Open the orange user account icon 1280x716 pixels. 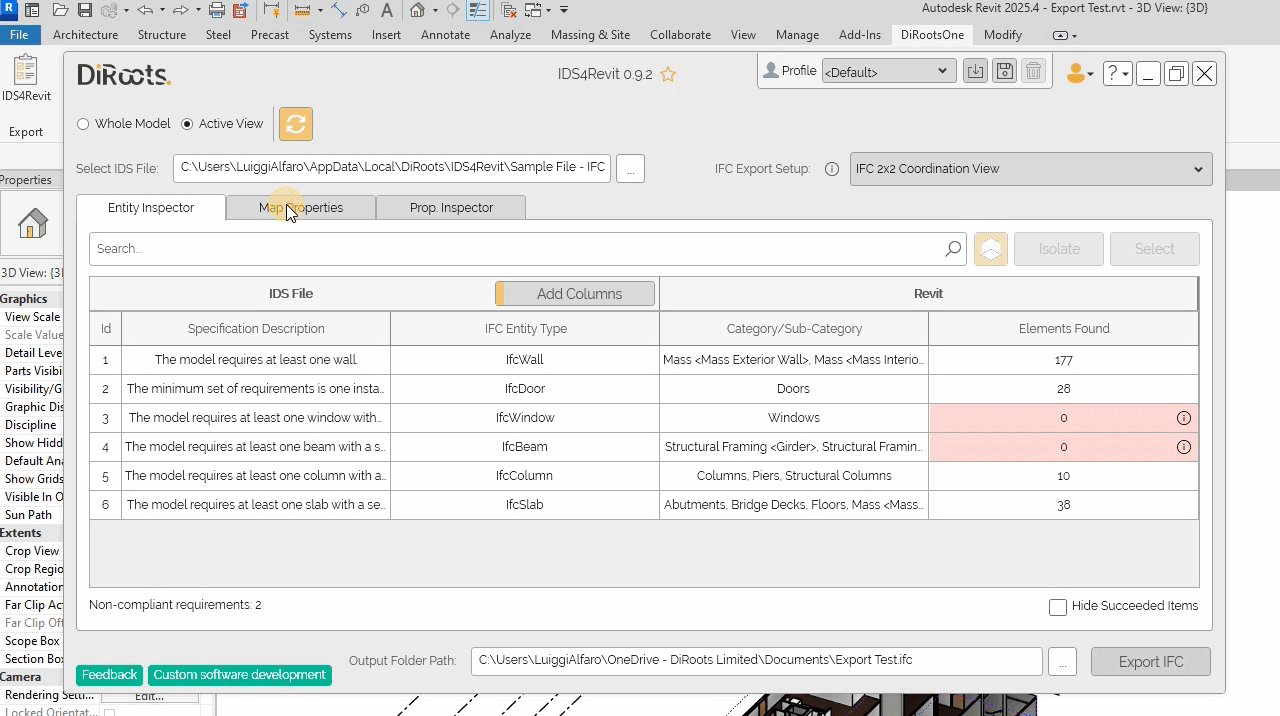1076,73
